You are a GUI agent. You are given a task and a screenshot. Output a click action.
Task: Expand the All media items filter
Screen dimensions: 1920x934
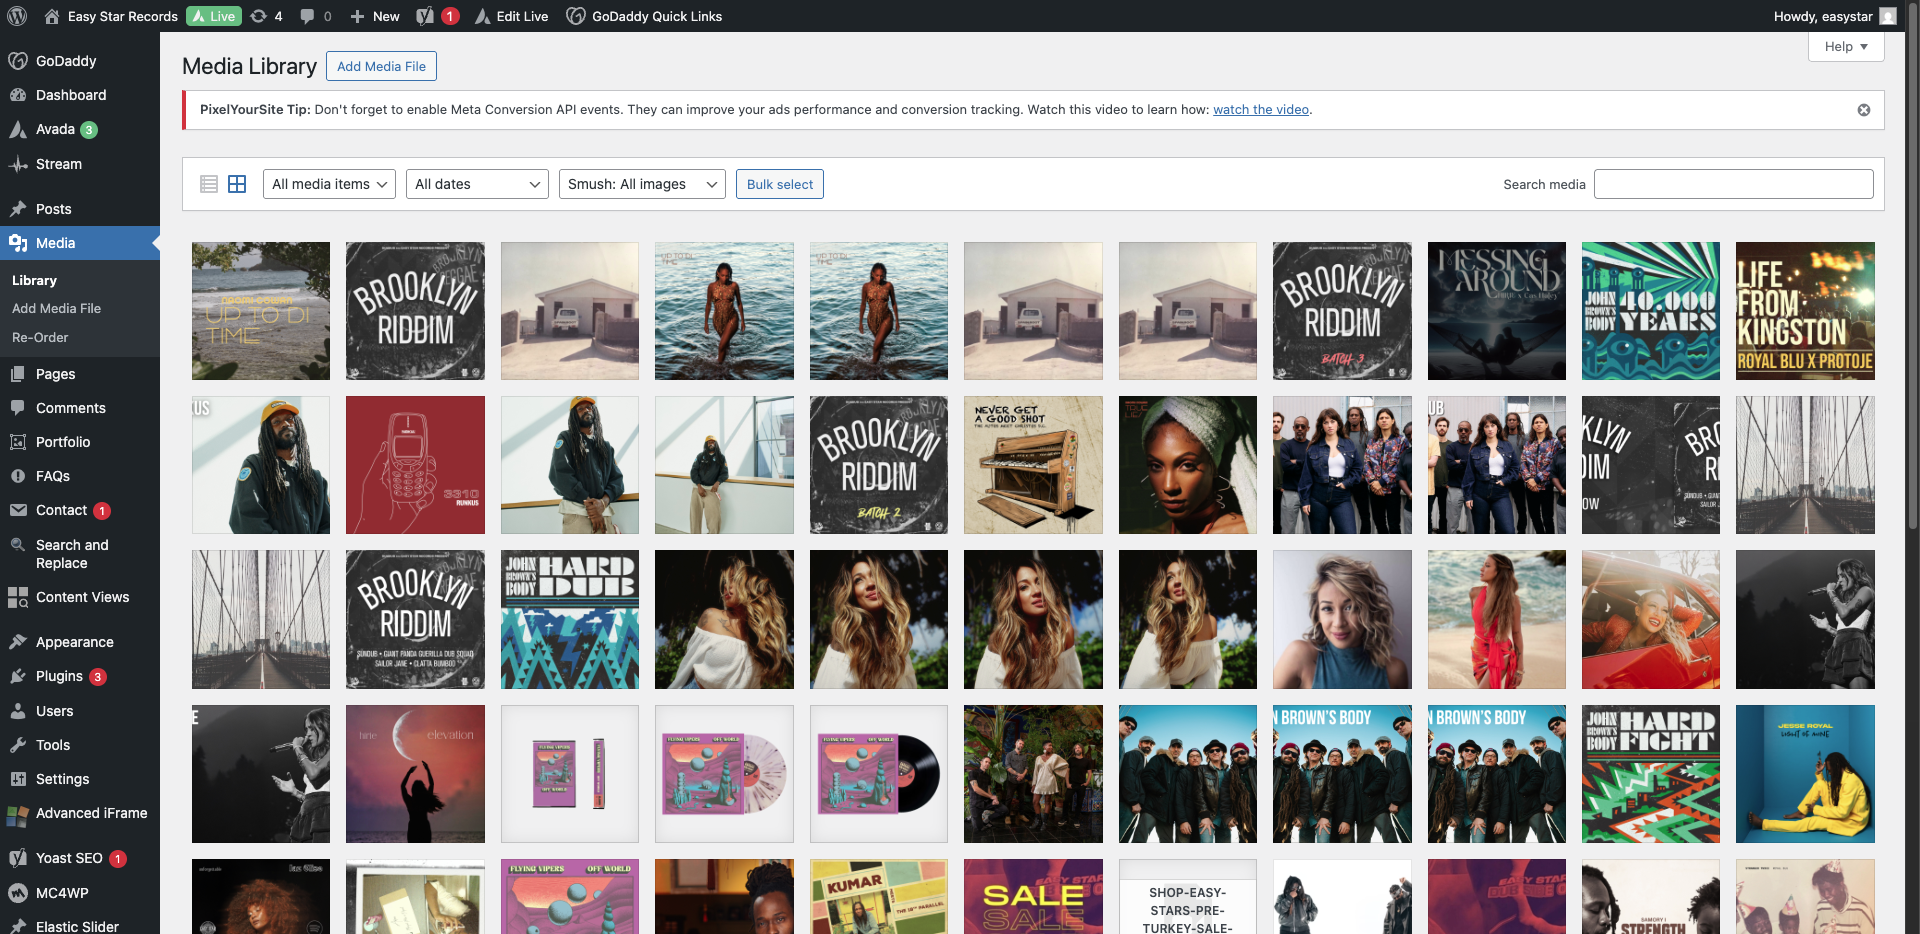point(329,184)
